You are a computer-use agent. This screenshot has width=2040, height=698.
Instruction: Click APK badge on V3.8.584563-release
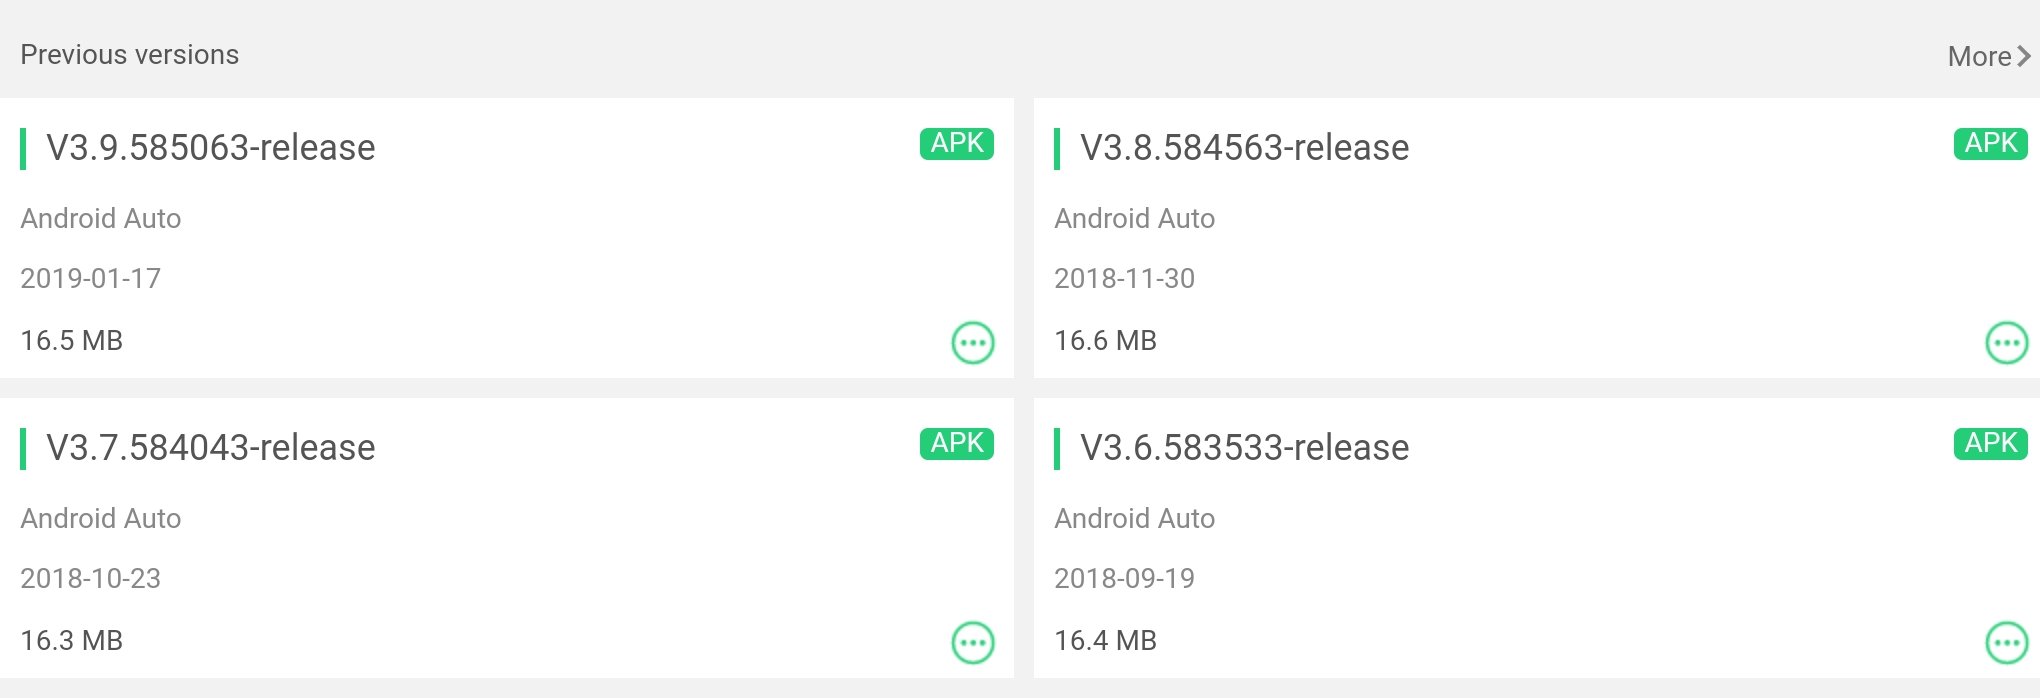click(x=1990, y=144)
